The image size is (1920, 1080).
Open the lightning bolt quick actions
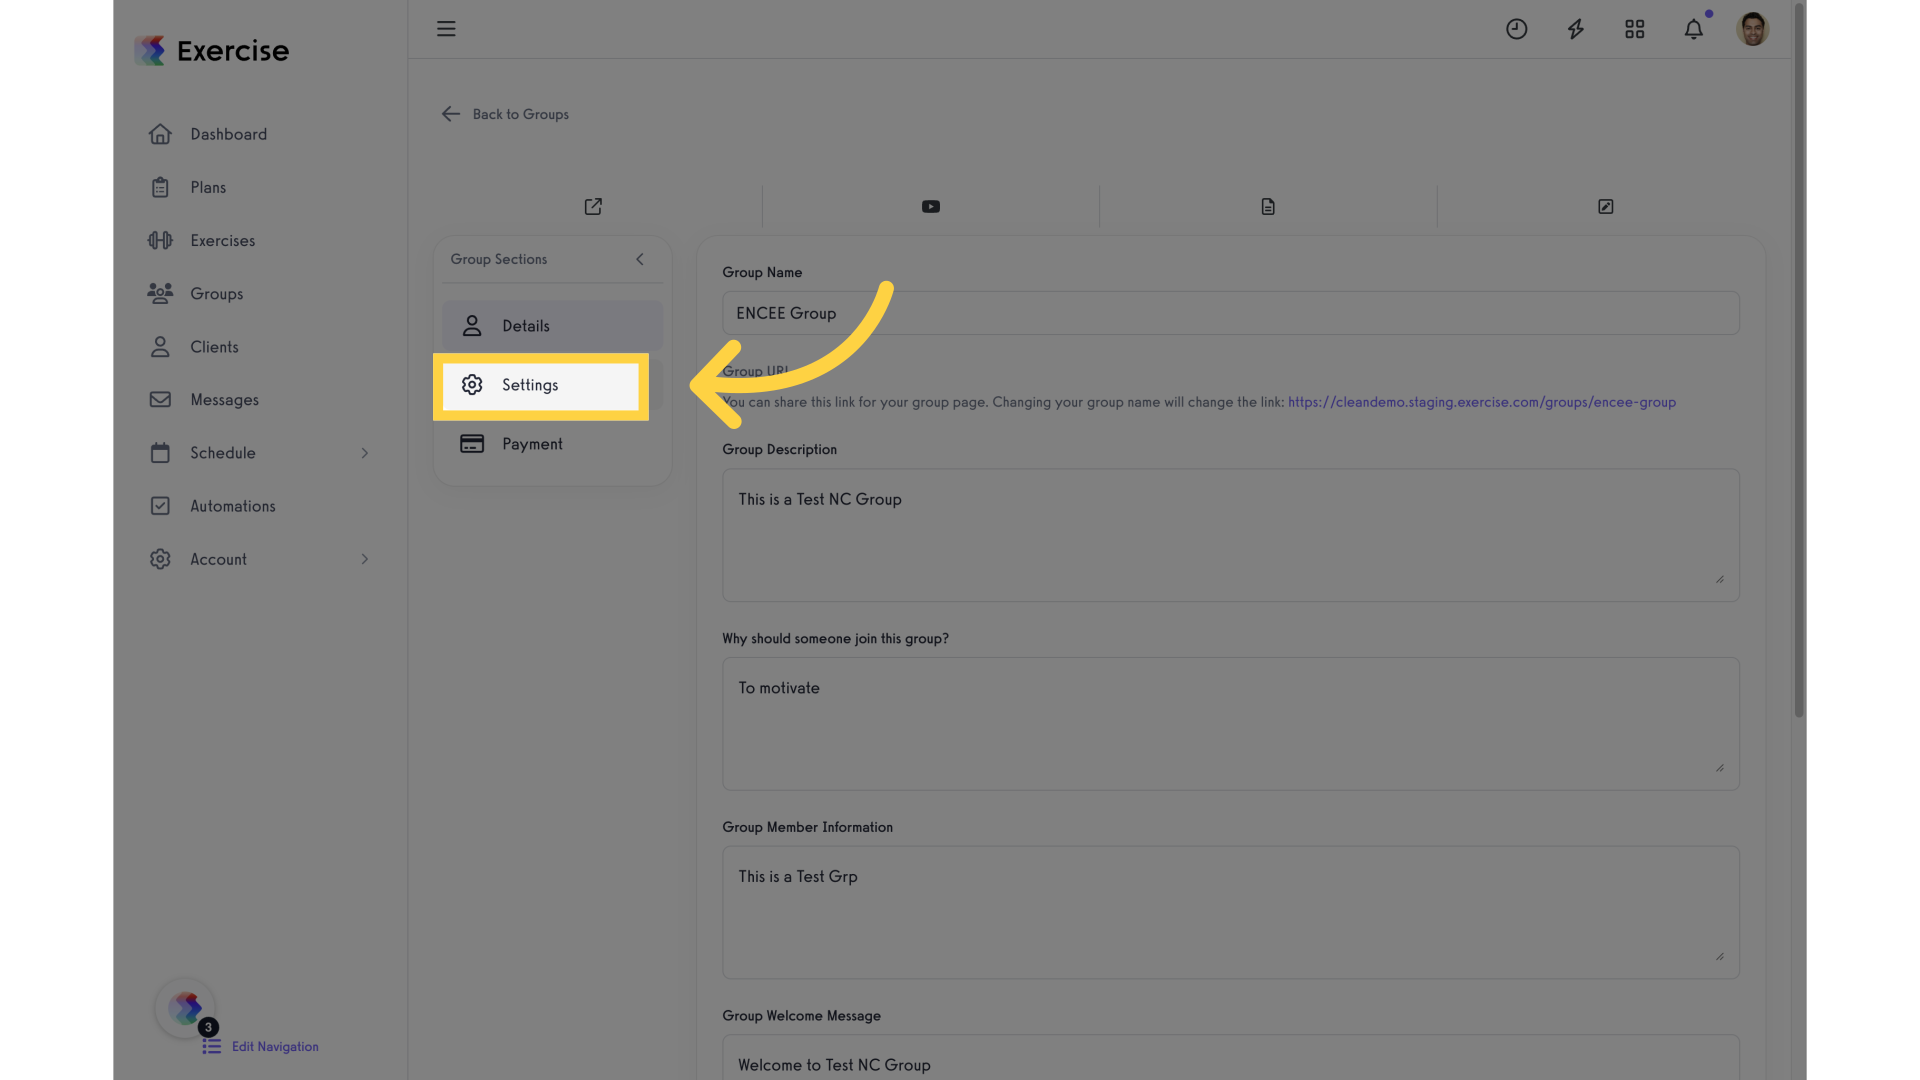(x=1575, y=29)
